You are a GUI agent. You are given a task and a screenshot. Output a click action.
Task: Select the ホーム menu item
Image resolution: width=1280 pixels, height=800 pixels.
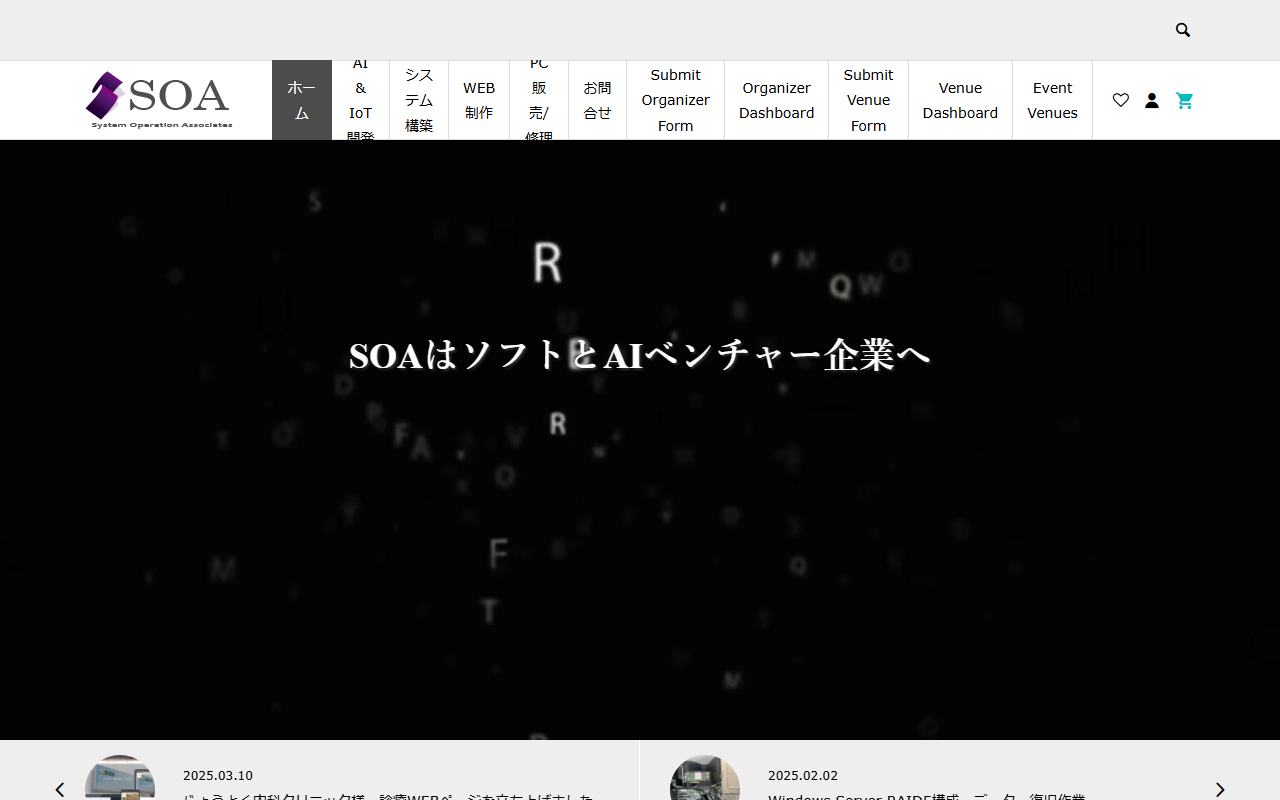click(301, 100)
